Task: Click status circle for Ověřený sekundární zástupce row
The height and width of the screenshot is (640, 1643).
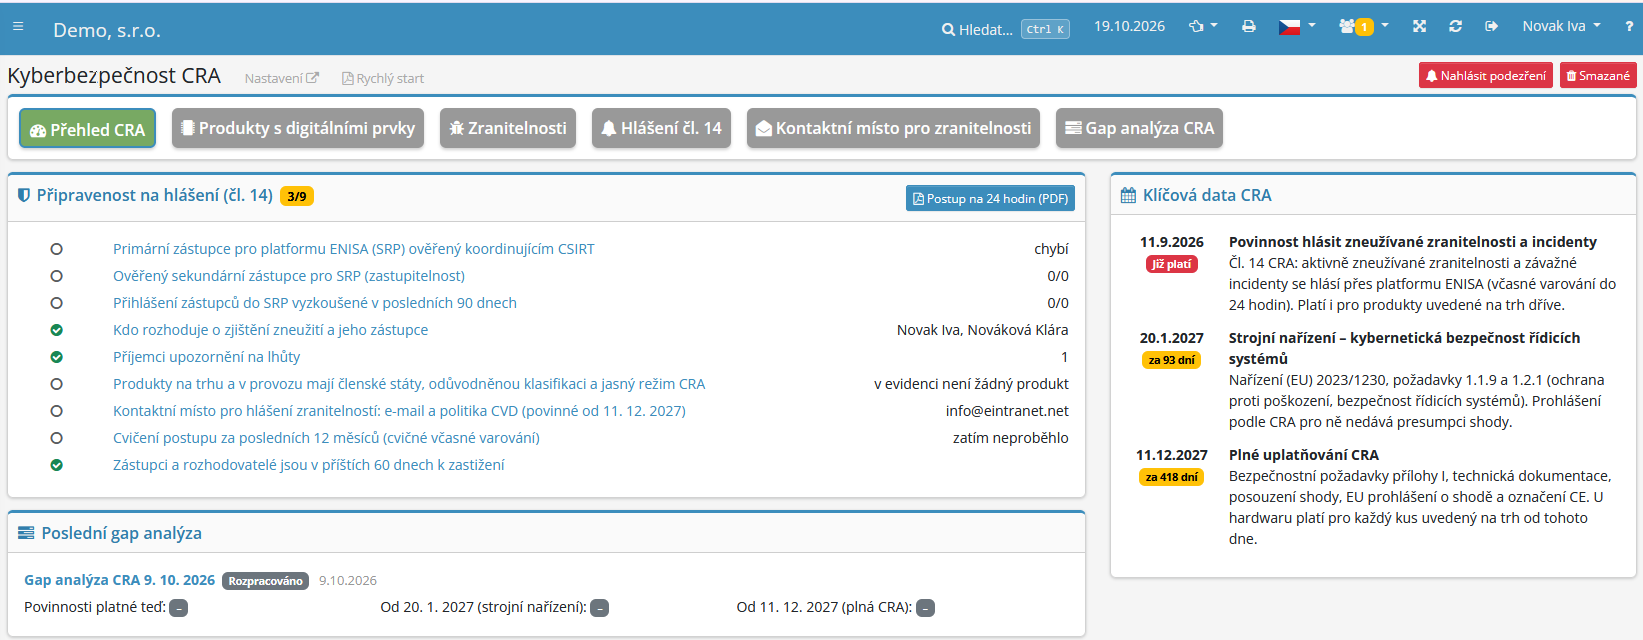Action: point(56,276)
